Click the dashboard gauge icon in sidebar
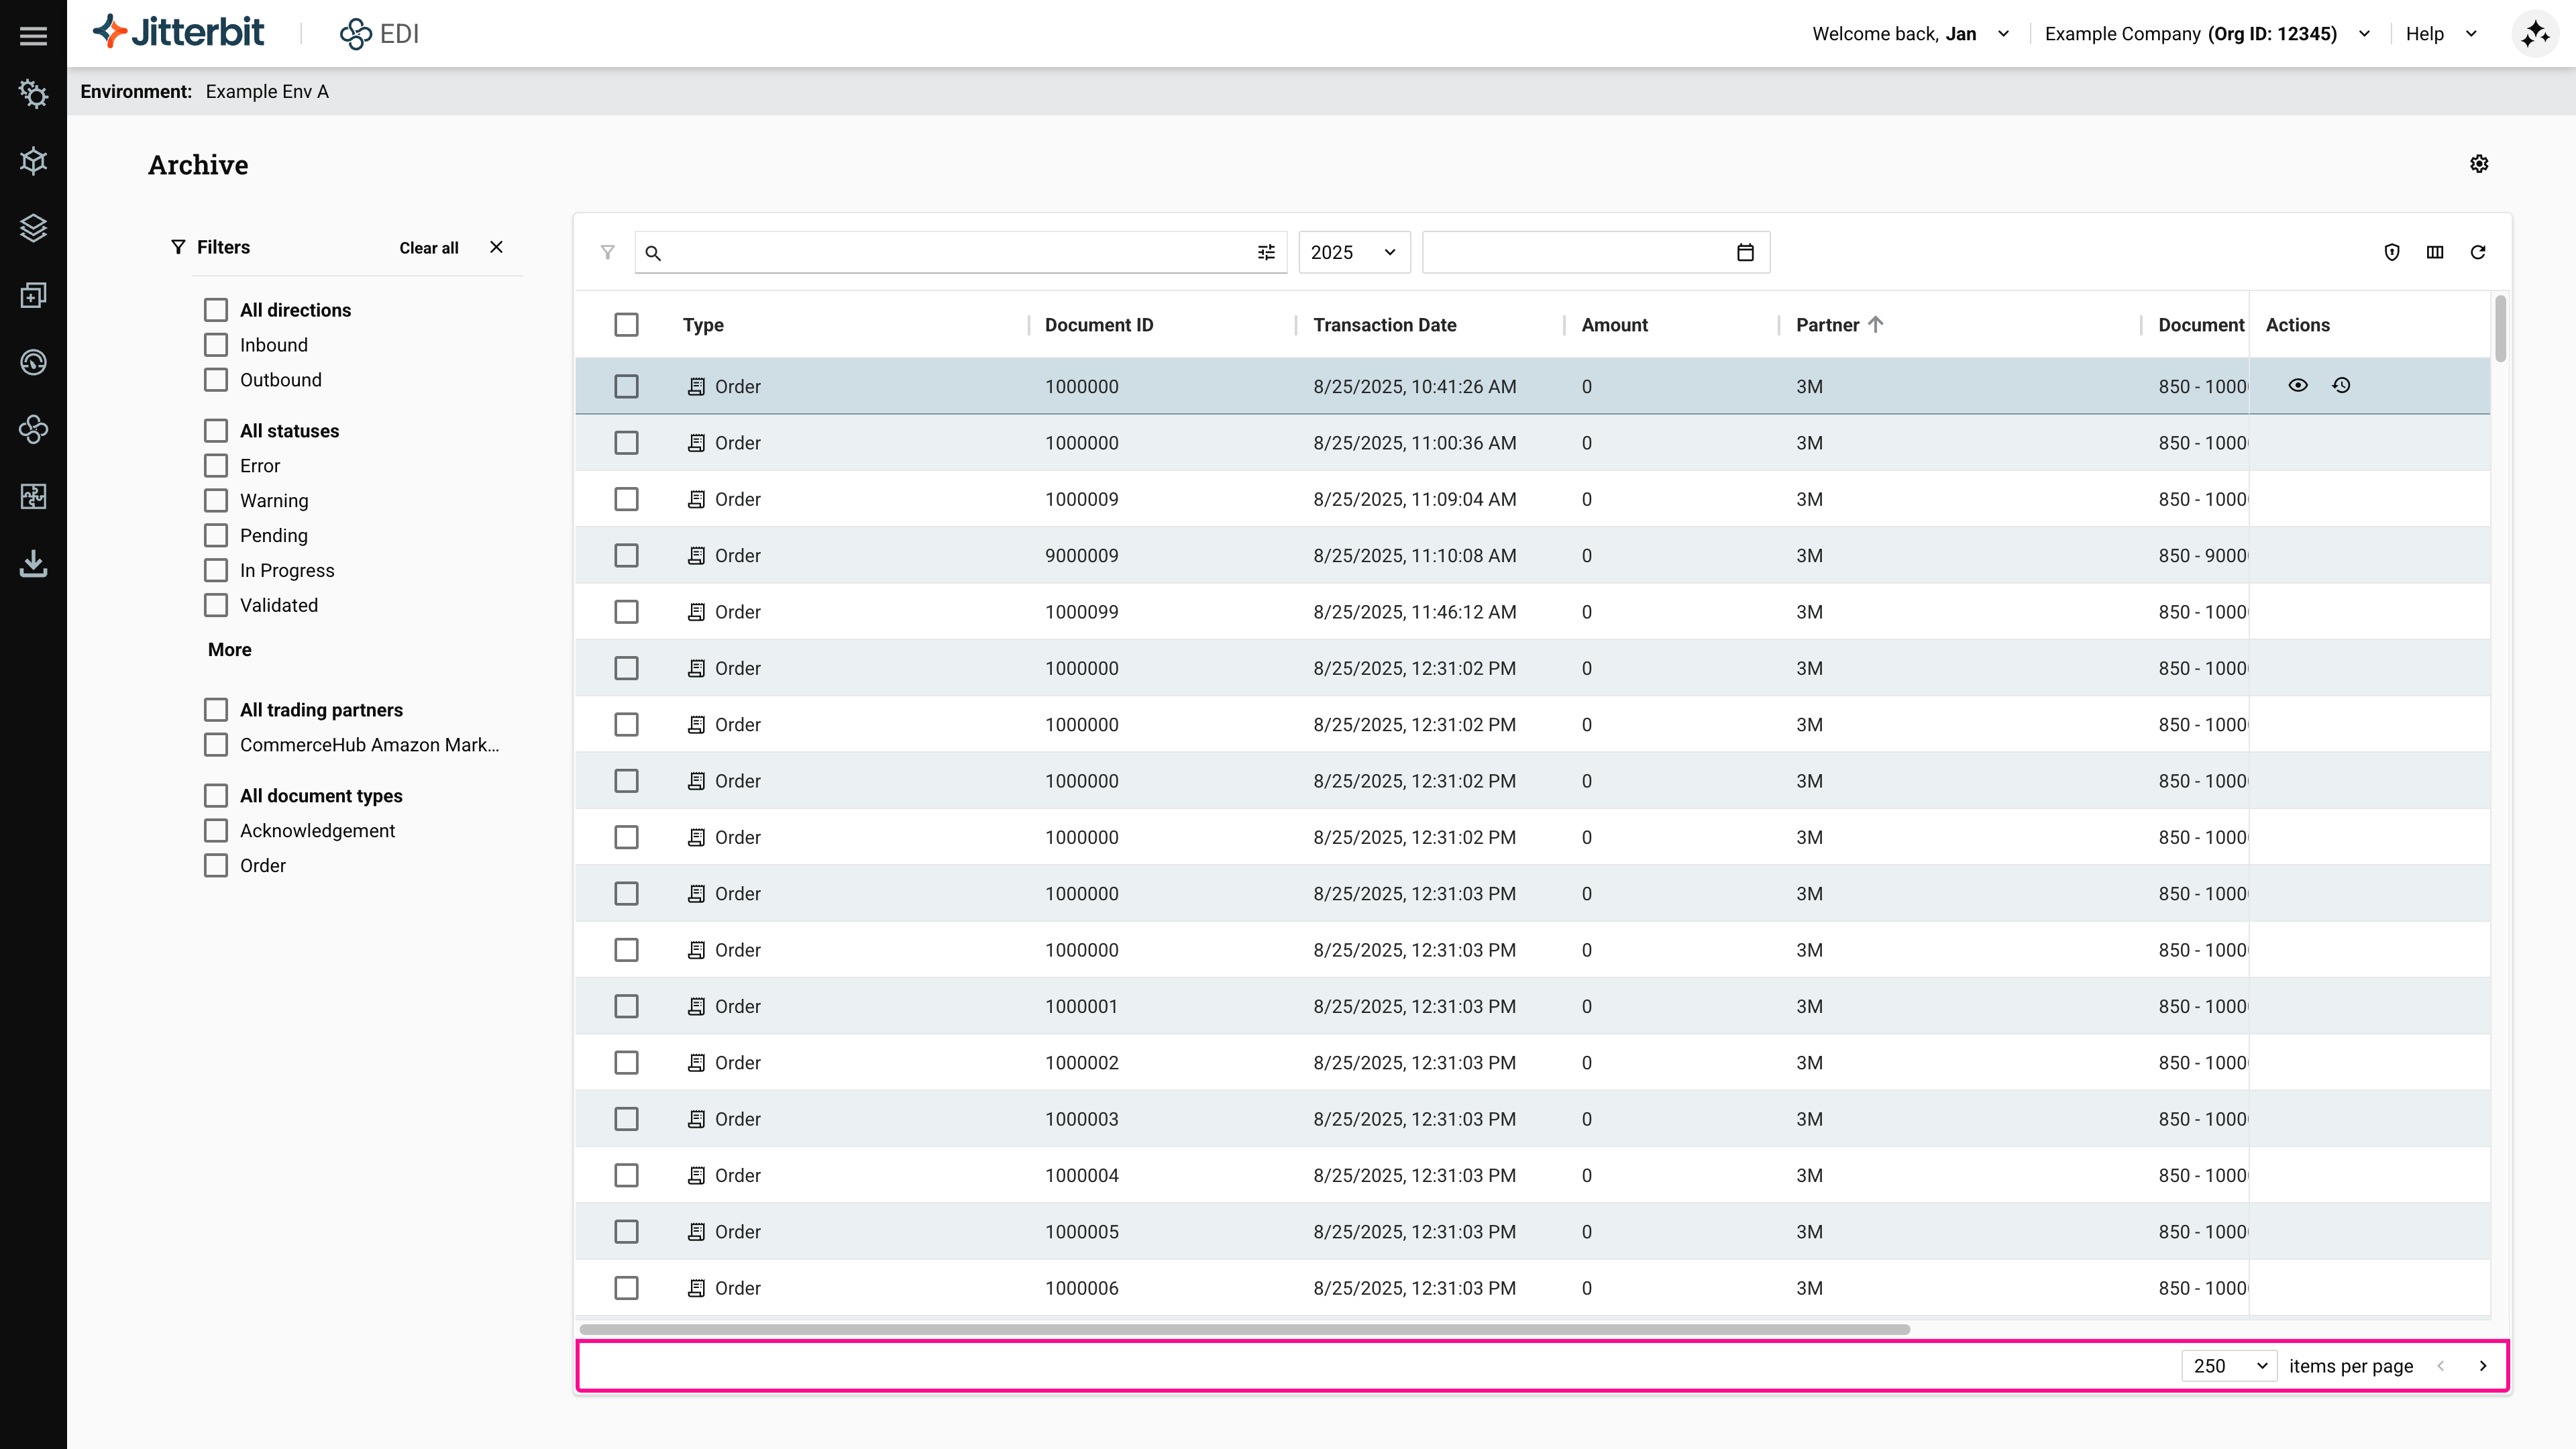 (x=33, y=361)
